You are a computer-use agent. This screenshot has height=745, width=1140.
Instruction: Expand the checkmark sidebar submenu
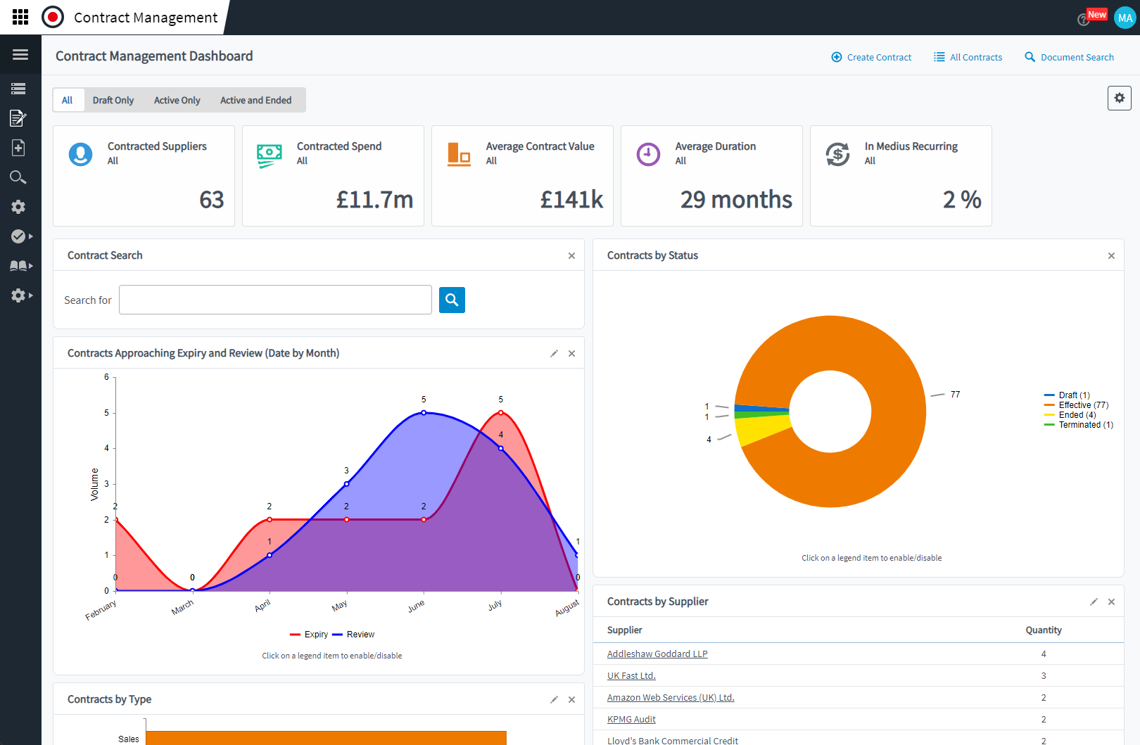tap(20, 237)
